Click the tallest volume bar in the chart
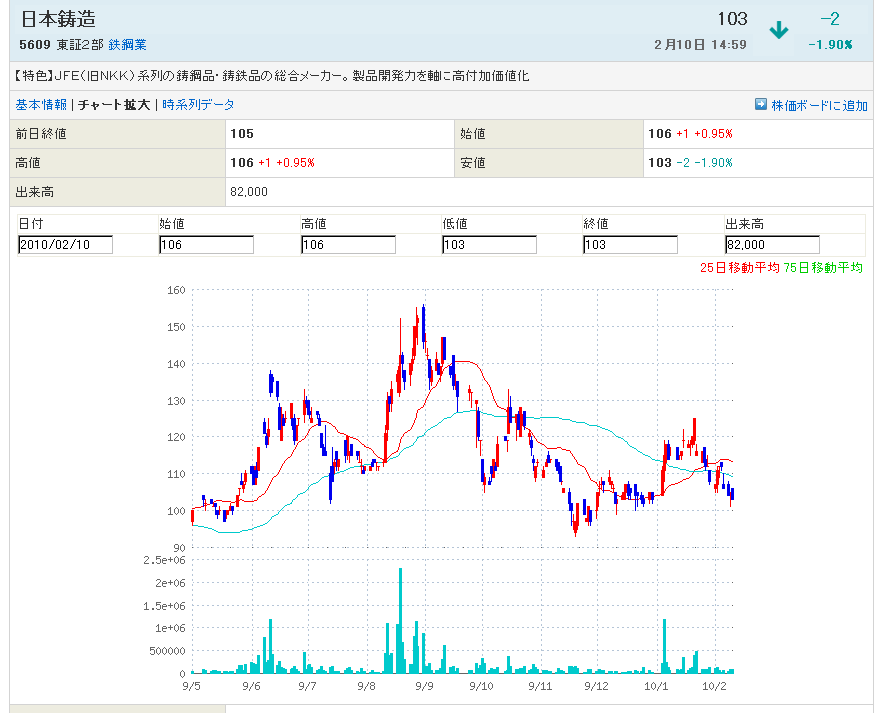881x713 pixels. tap(400, 620)
